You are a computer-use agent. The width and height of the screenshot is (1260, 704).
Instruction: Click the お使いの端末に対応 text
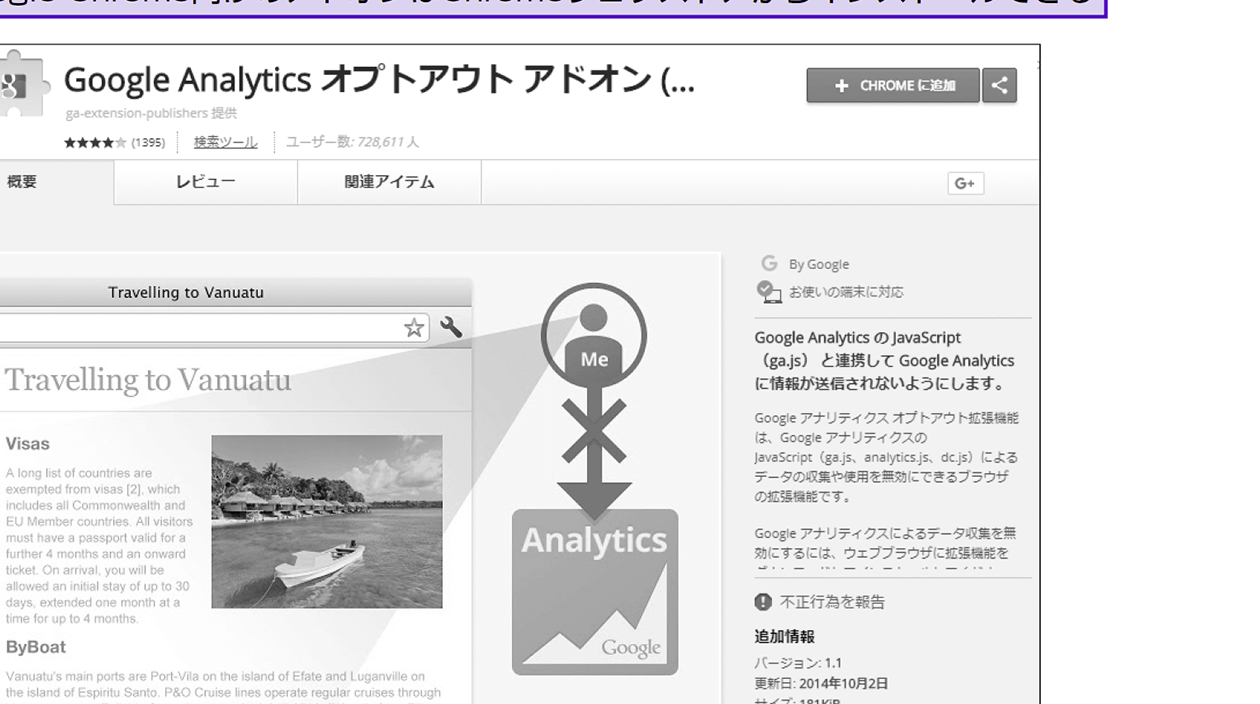[x=846, y=292]
